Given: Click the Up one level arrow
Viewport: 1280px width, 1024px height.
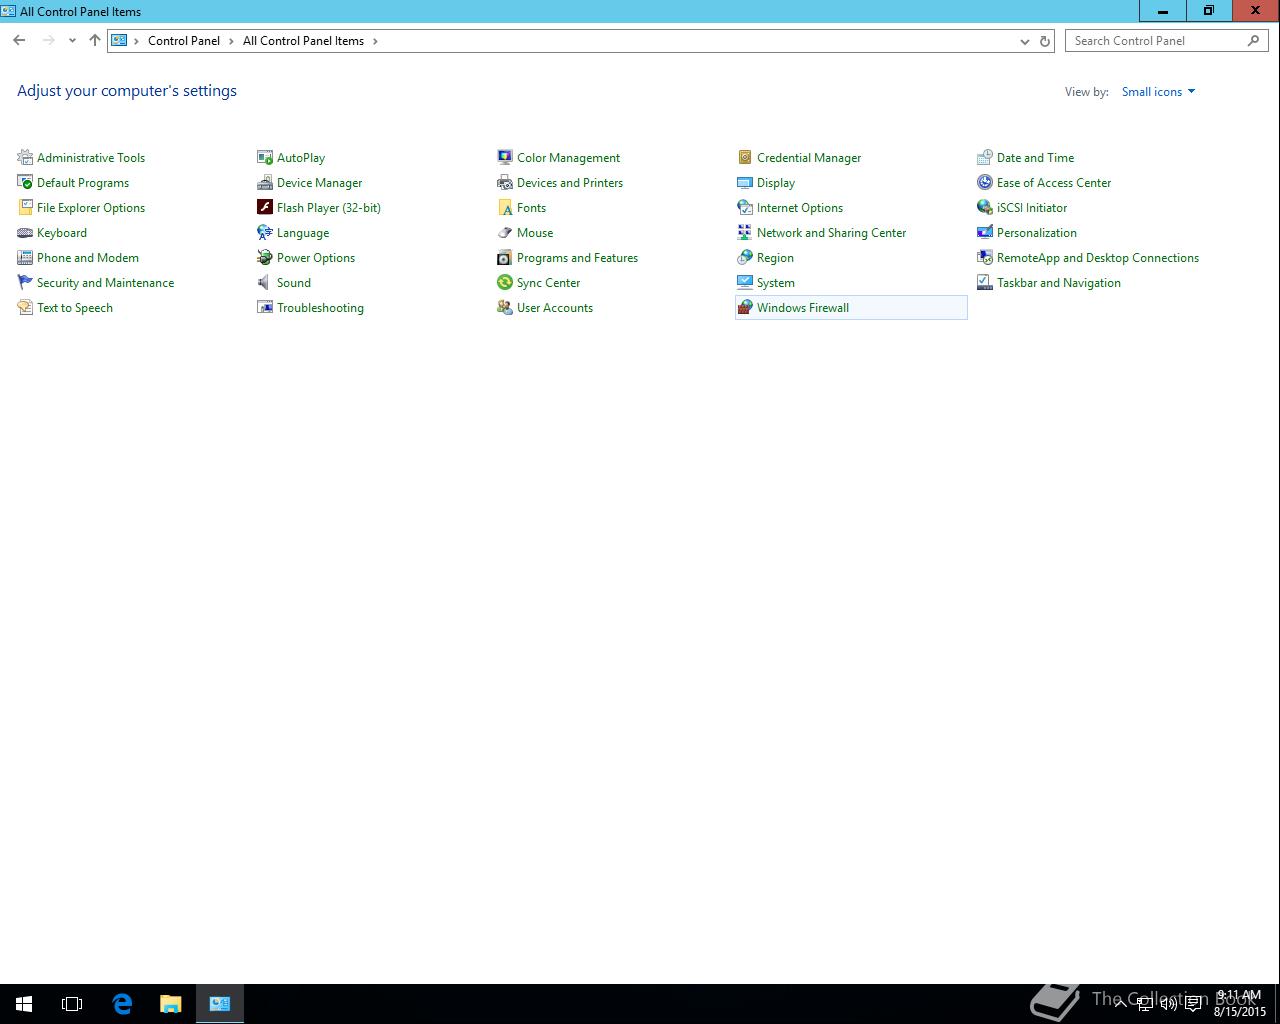Looking at the screenshot, I should 95,41.
